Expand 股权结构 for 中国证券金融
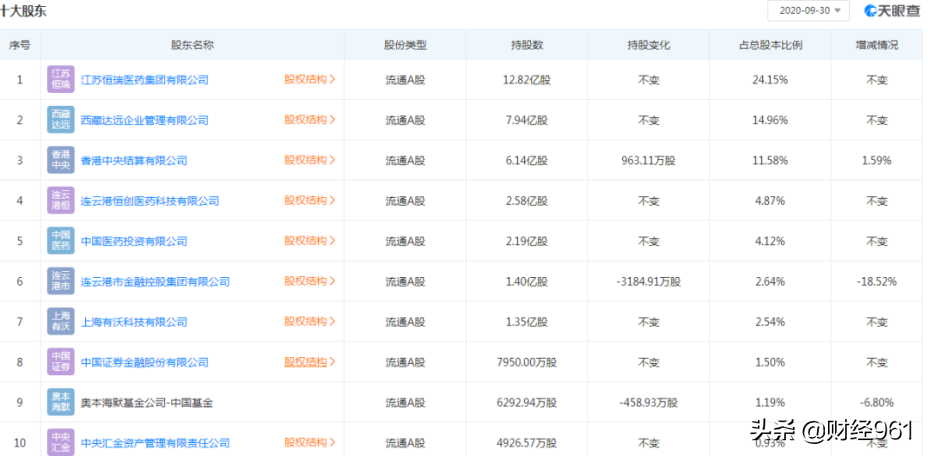The width and height of the screenshot is (928, 456). point(310,362)
